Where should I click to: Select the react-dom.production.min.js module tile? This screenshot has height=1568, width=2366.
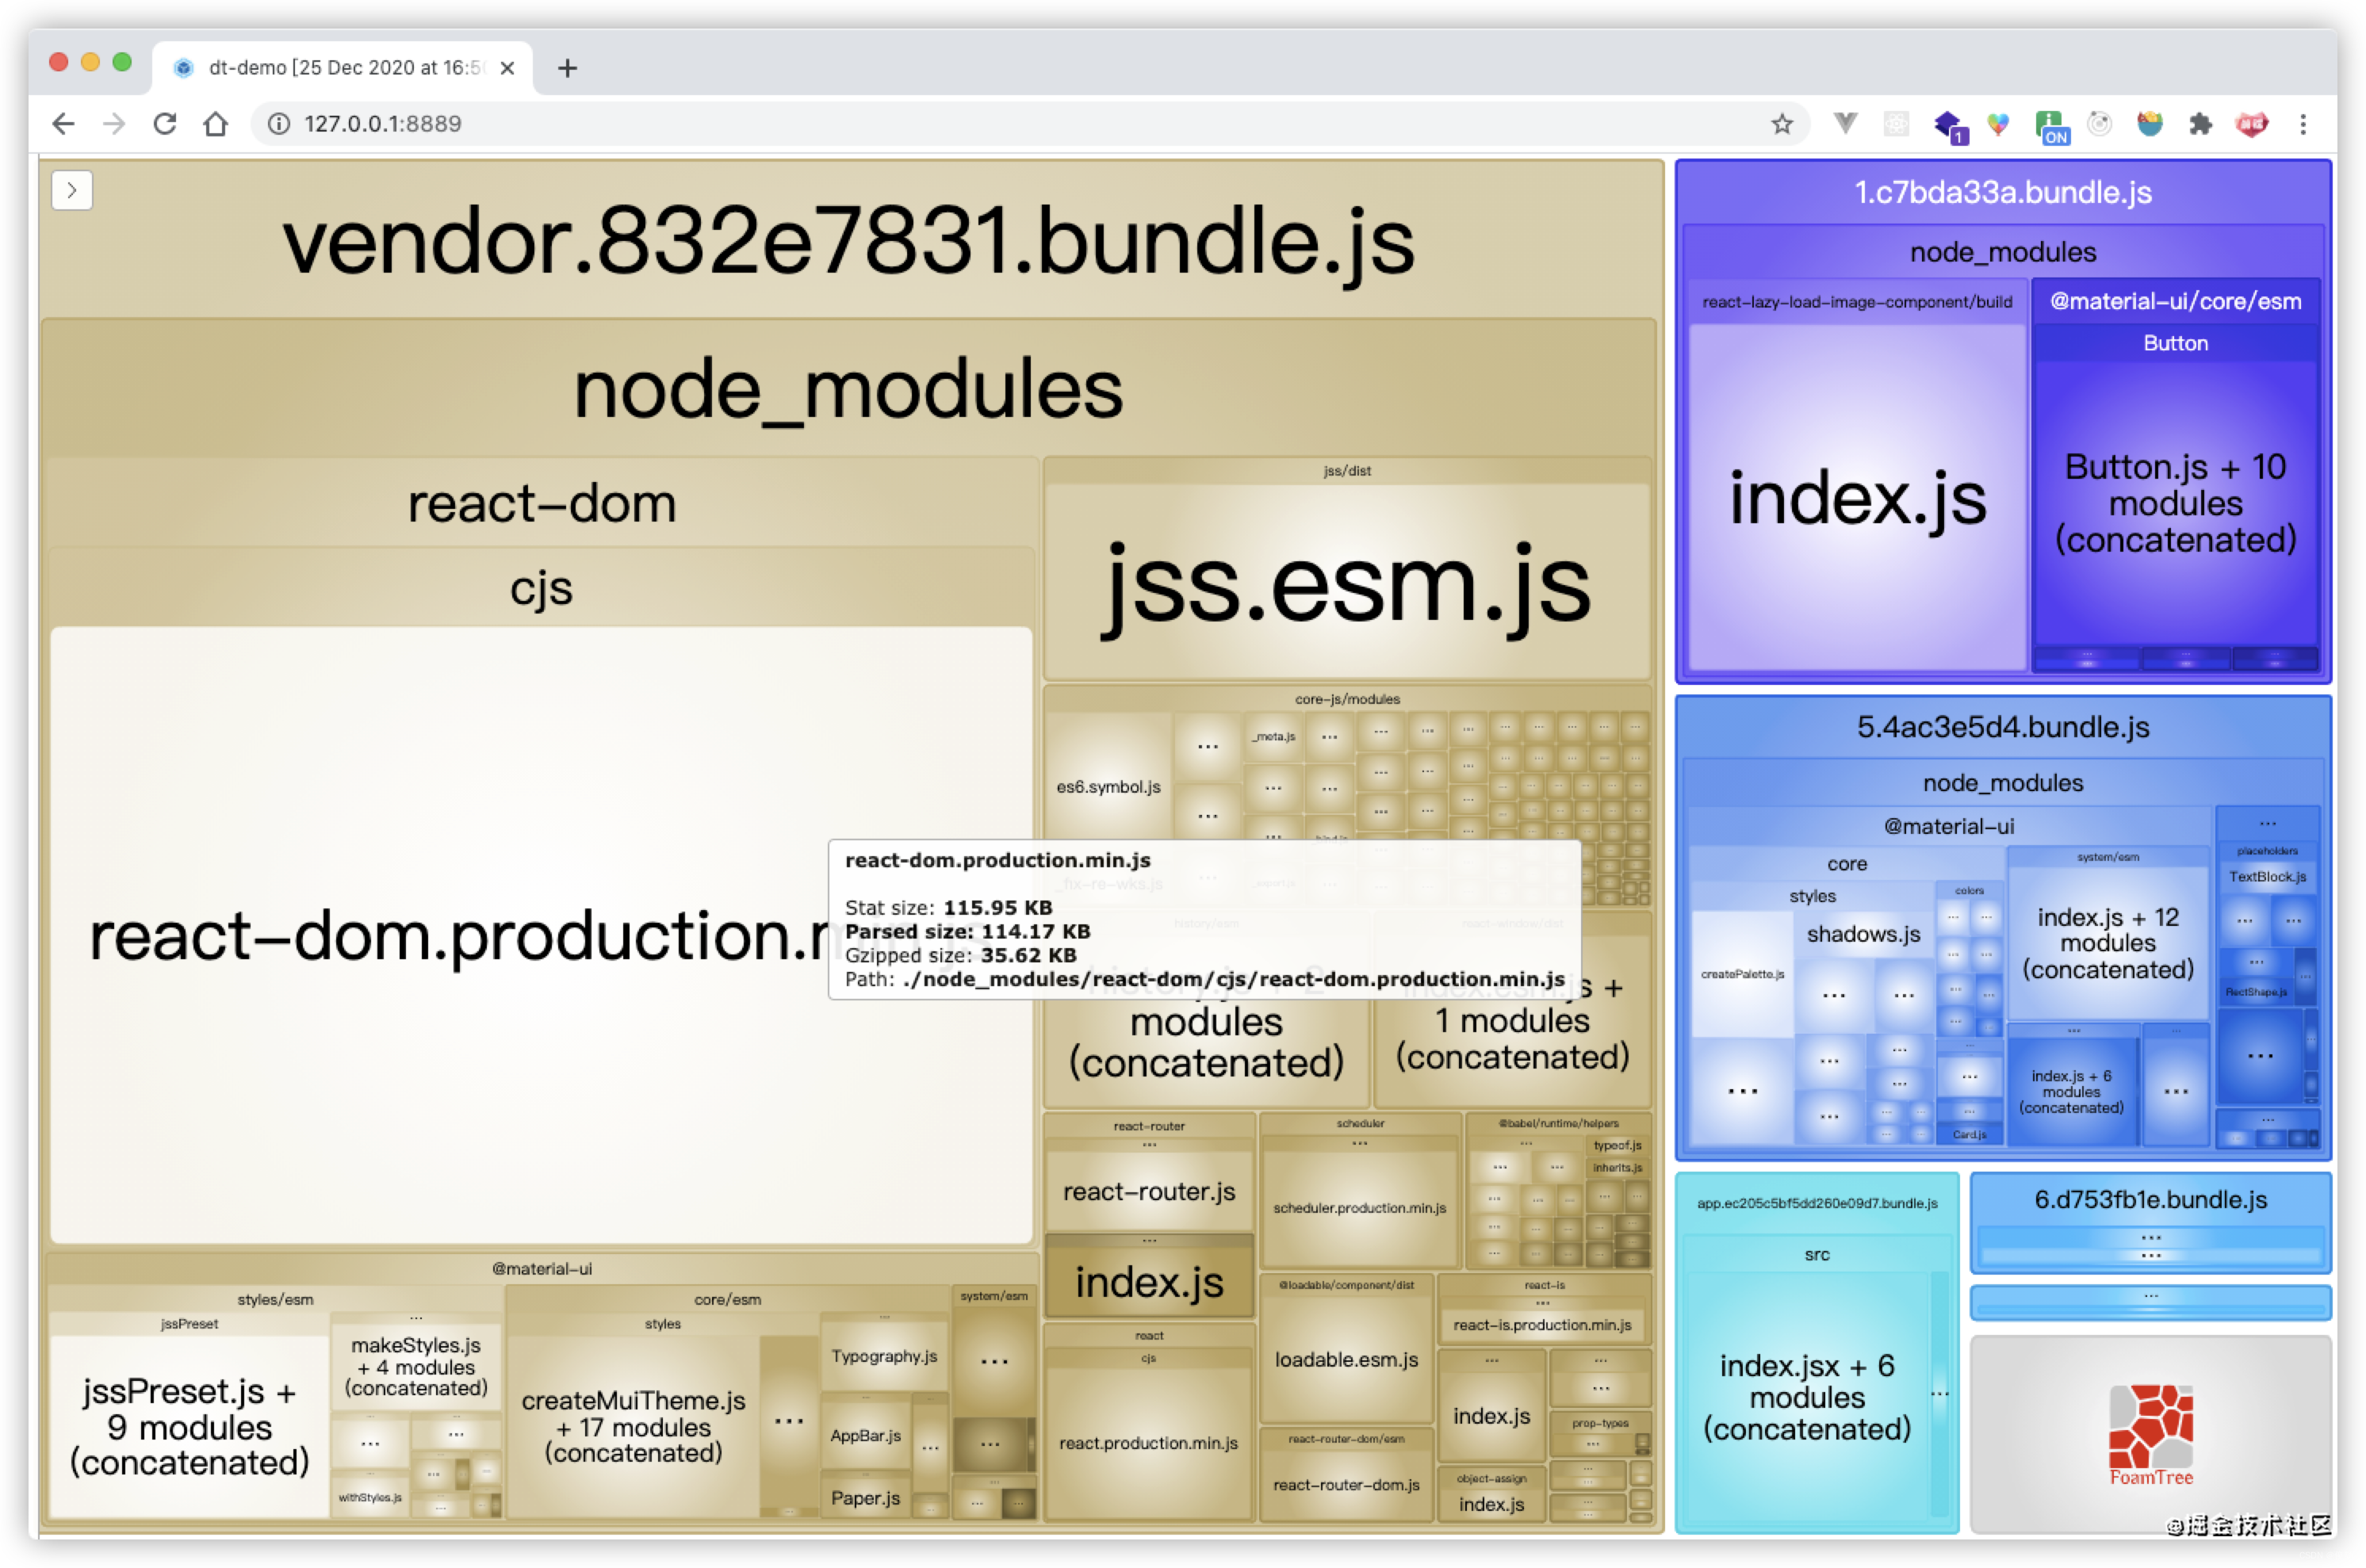tap(541, 935)
